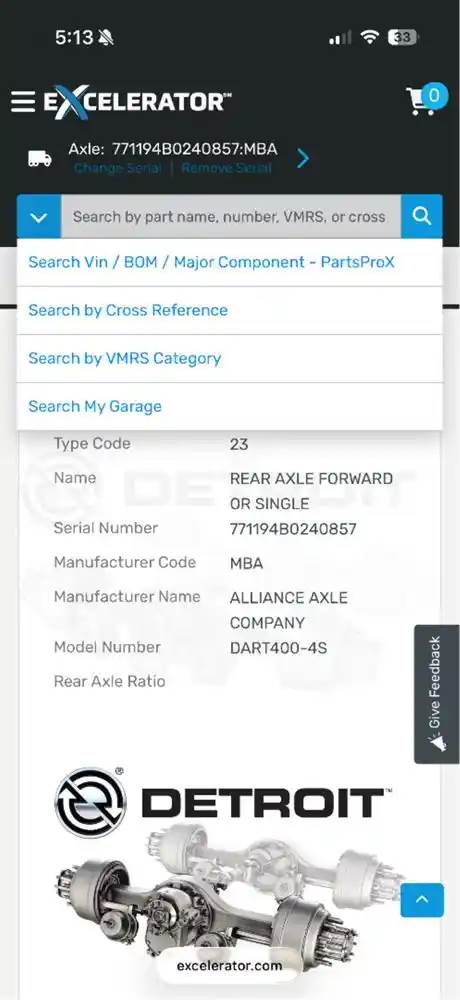Tap the scroll-to-top arrow button

click(422, 900)
